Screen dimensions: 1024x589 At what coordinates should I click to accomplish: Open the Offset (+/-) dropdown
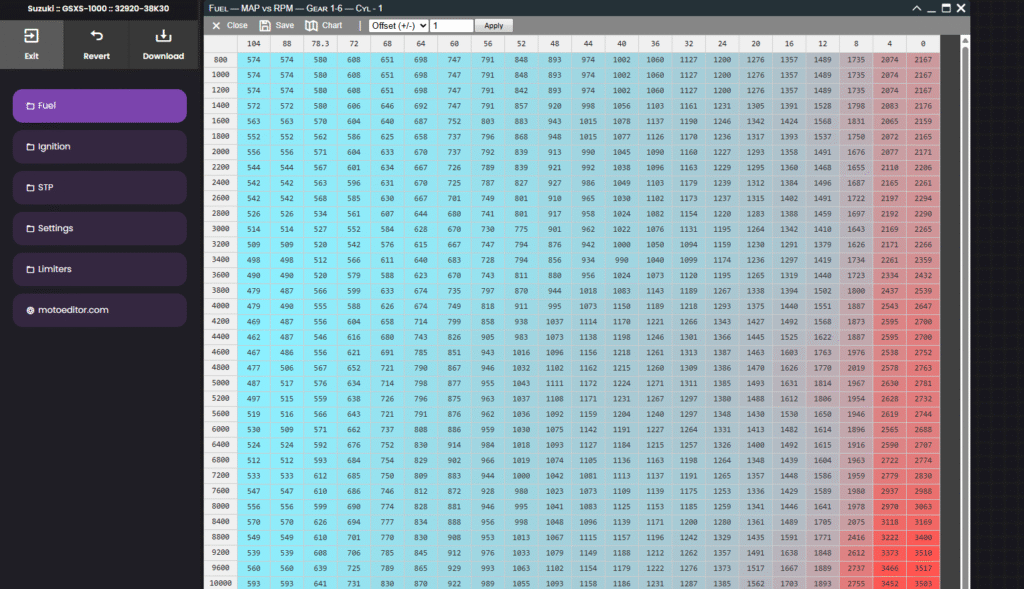tap(399, 25)
